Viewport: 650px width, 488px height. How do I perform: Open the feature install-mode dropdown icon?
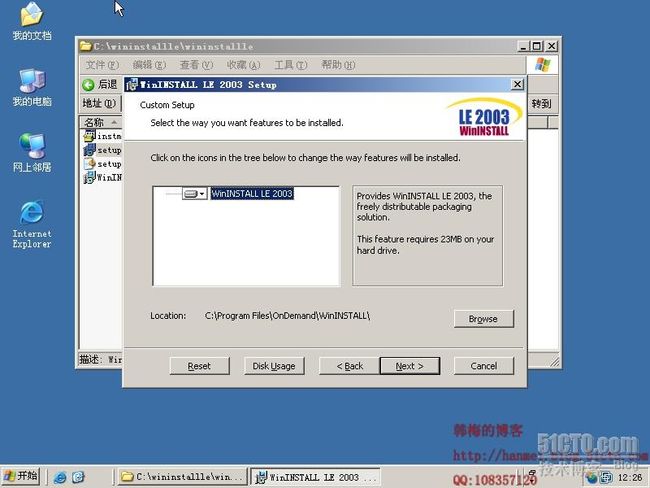(x=194, y=194)
